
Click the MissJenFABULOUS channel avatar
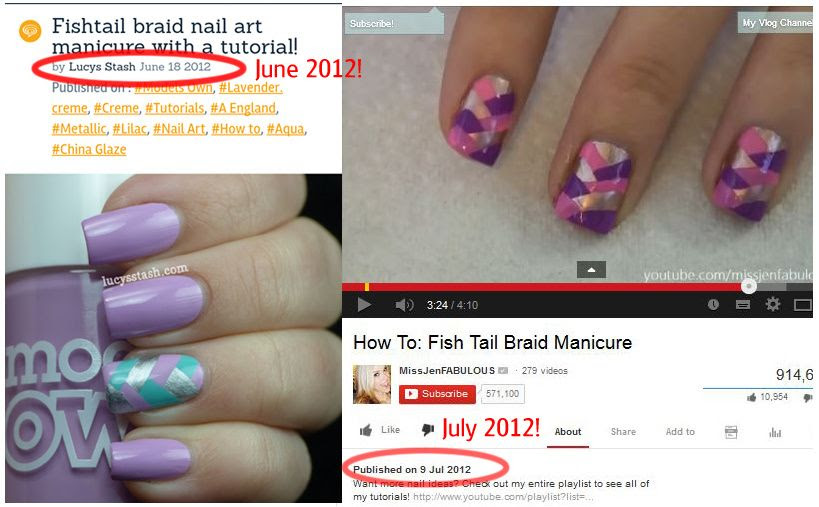pos(372,384)
